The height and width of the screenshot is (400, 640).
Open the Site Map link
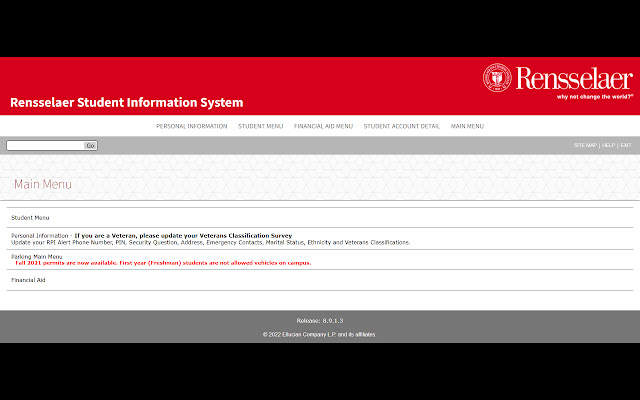click(585, 145)
